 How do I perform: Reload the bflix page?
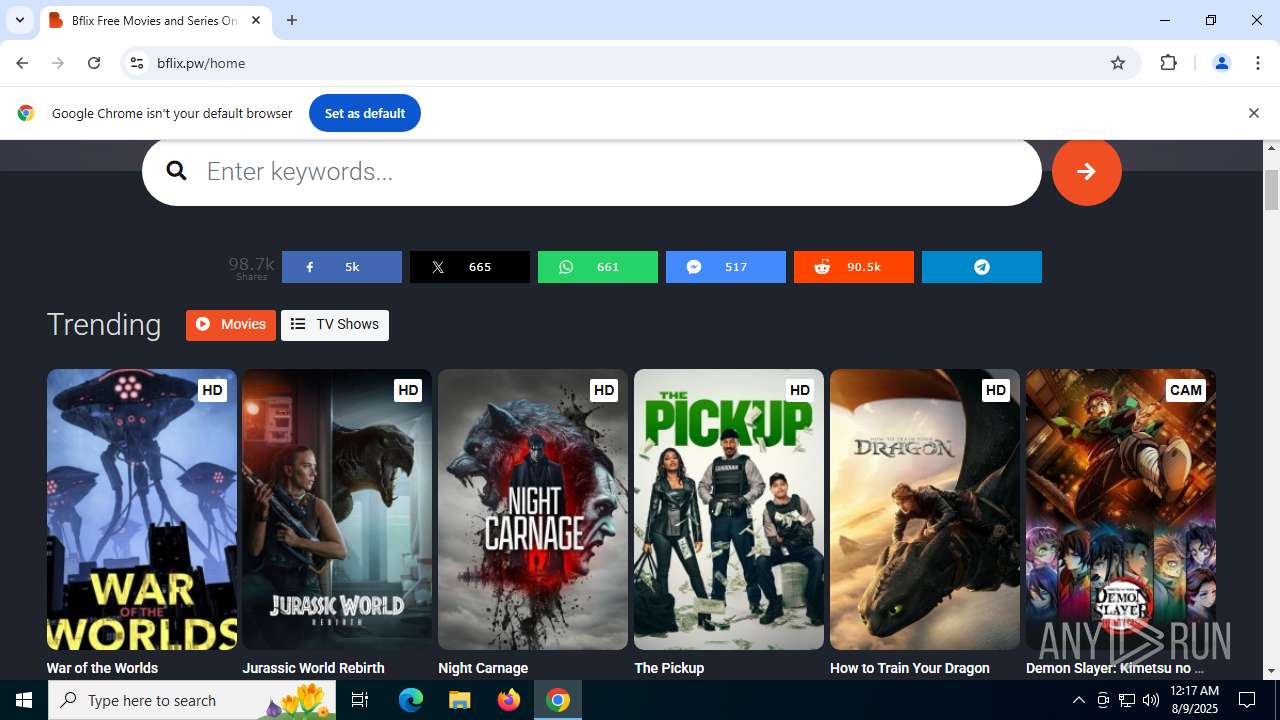[94, 63]
